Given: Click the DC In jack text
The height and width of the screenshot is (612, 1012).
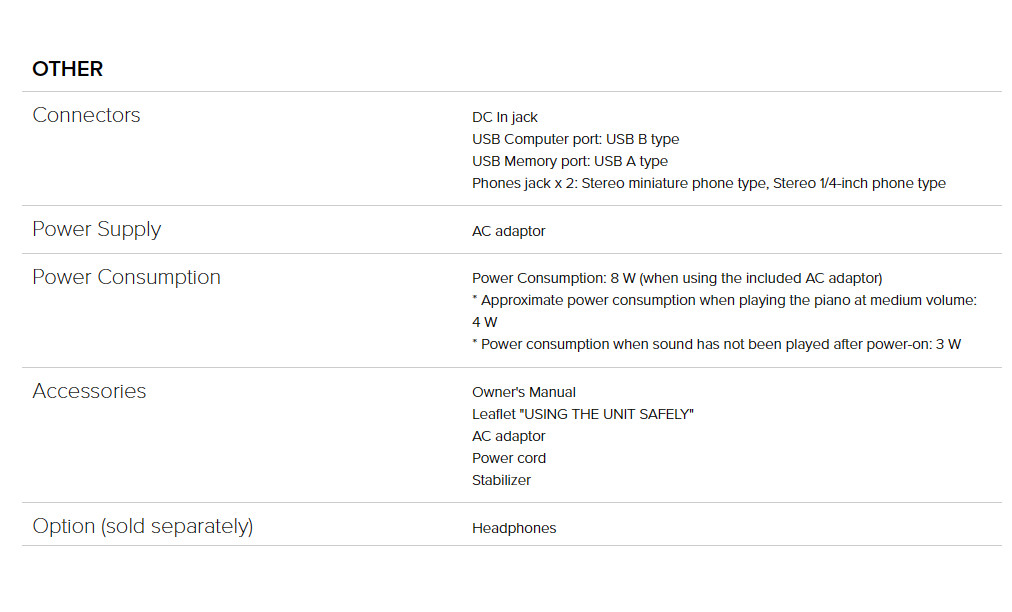Looking at the screenshot, I should click(x=505, y=117).
